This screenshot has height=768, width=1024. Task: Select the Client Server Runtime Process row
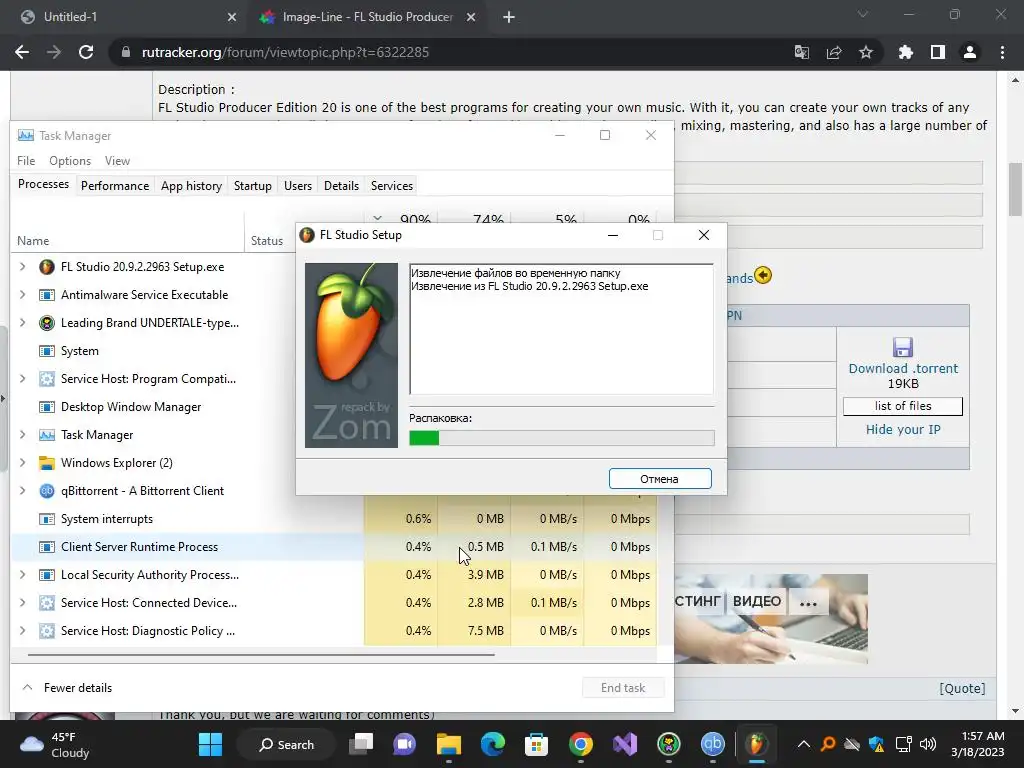334,547
